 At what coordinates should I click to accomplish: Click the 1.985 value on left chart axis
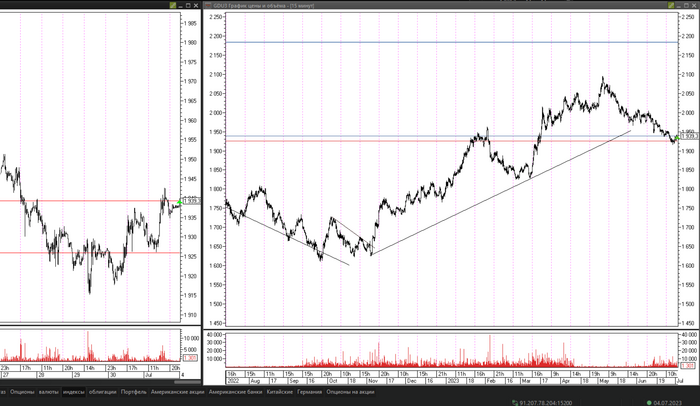coord(192,23)
